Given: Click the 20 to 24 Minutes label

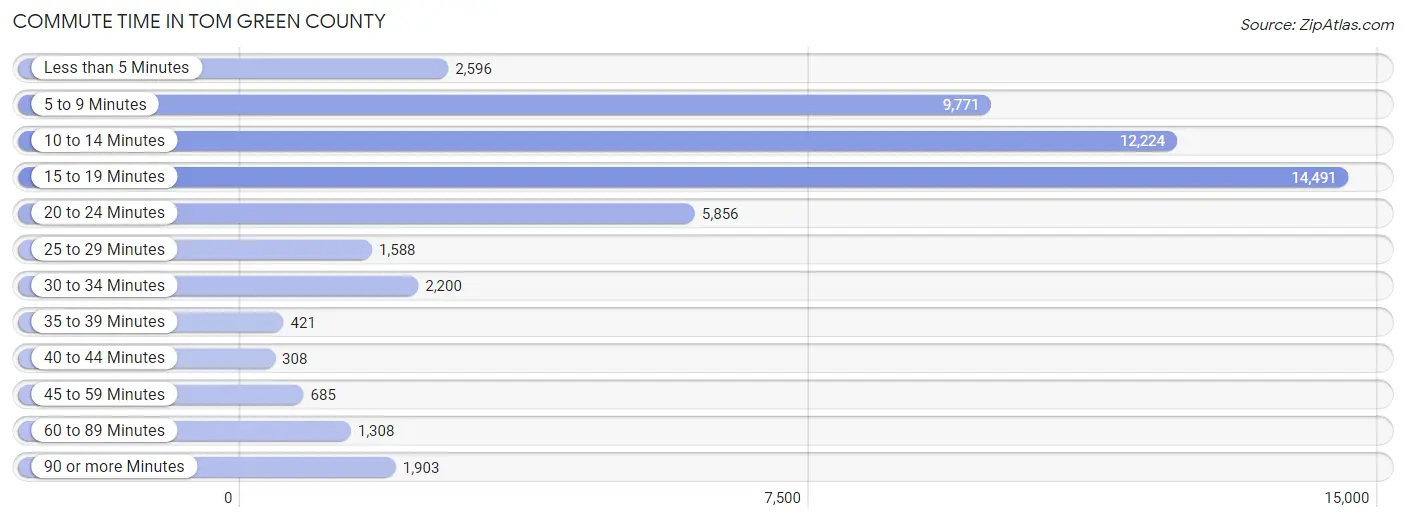Looking at the screenshot, I should (104, 213).
